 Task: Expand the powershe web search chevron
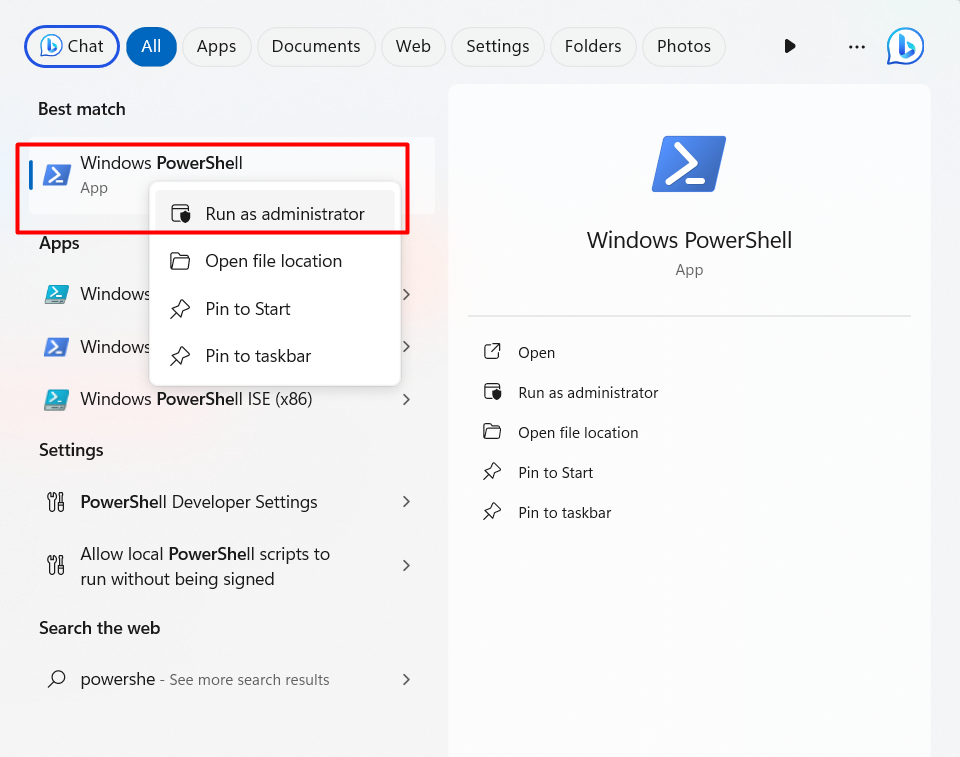coord(406,679)
